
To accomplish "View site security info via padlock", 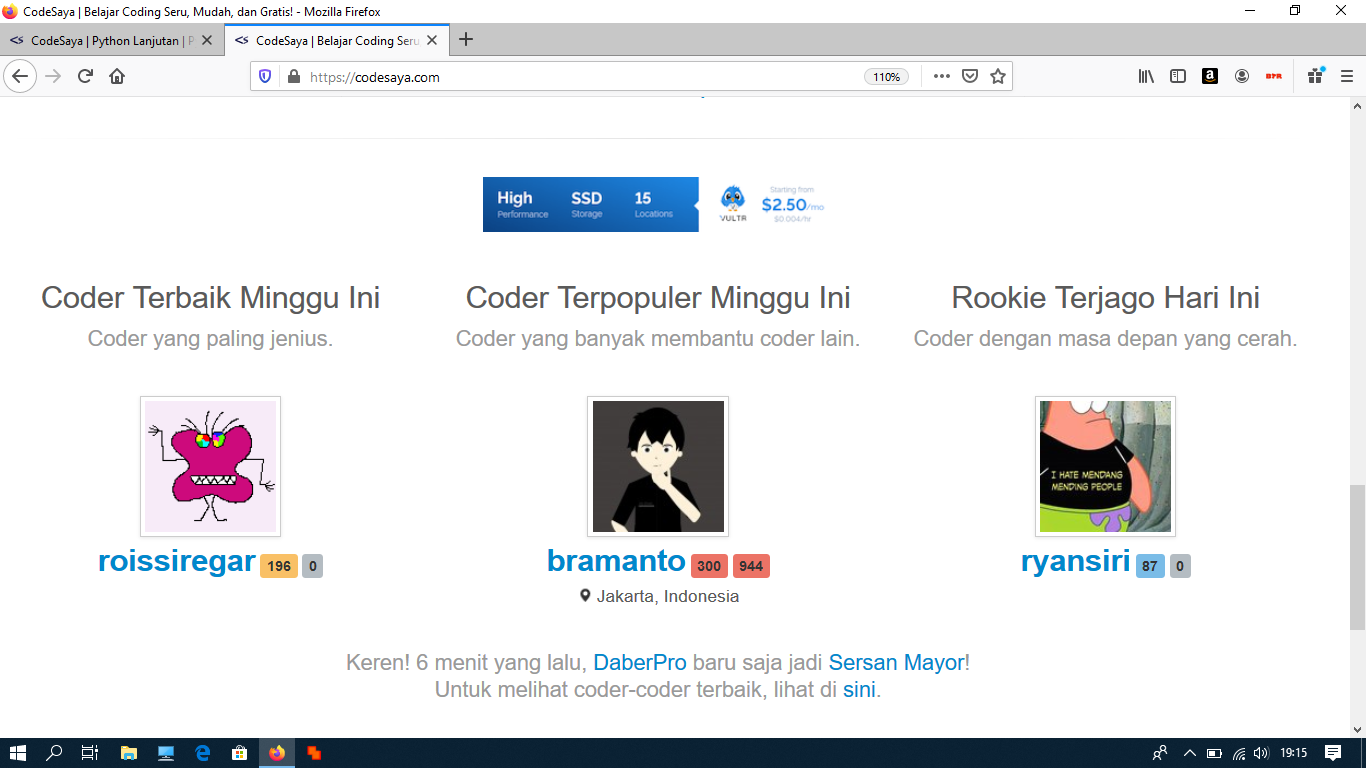I will (294, 76).
